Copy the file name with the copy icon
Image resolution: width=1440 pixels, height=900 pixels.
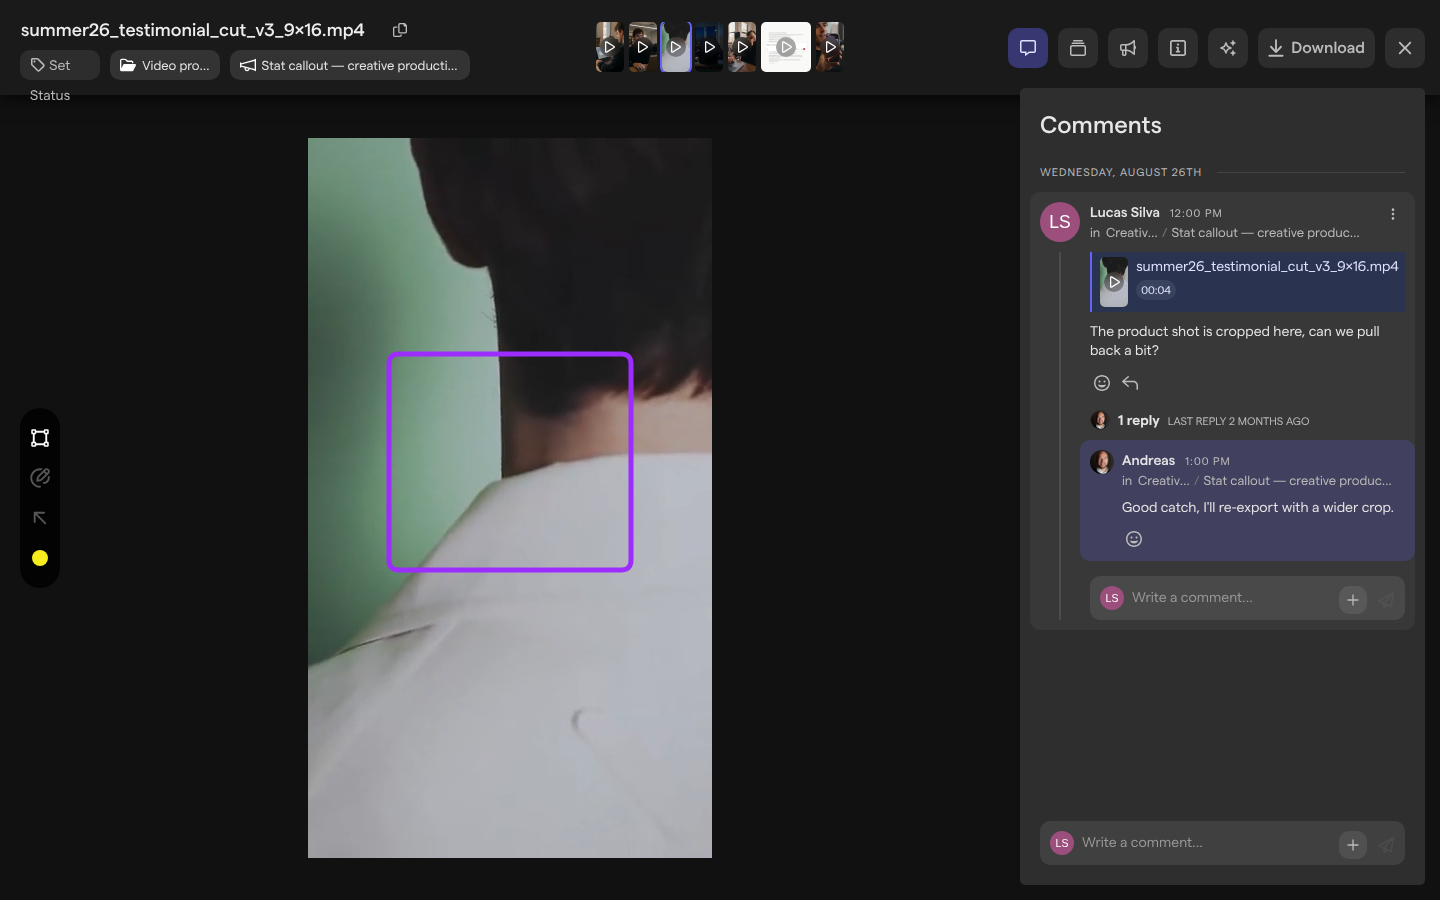(400, 30)
